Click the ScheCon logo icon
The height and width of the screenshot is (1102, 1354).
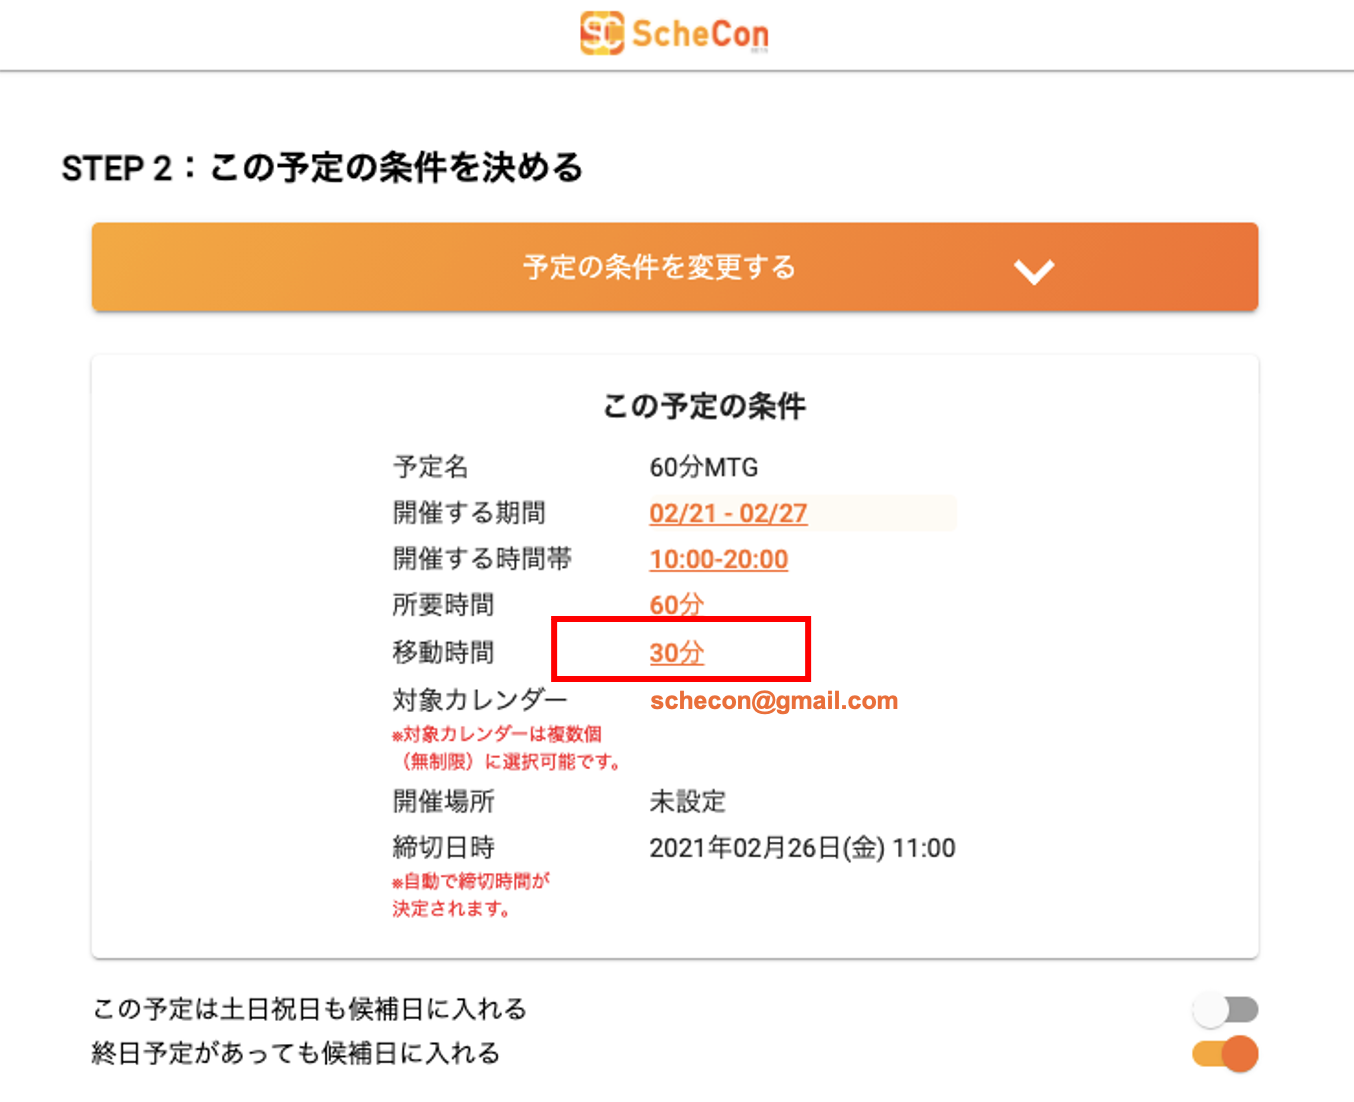pos(602,33)
